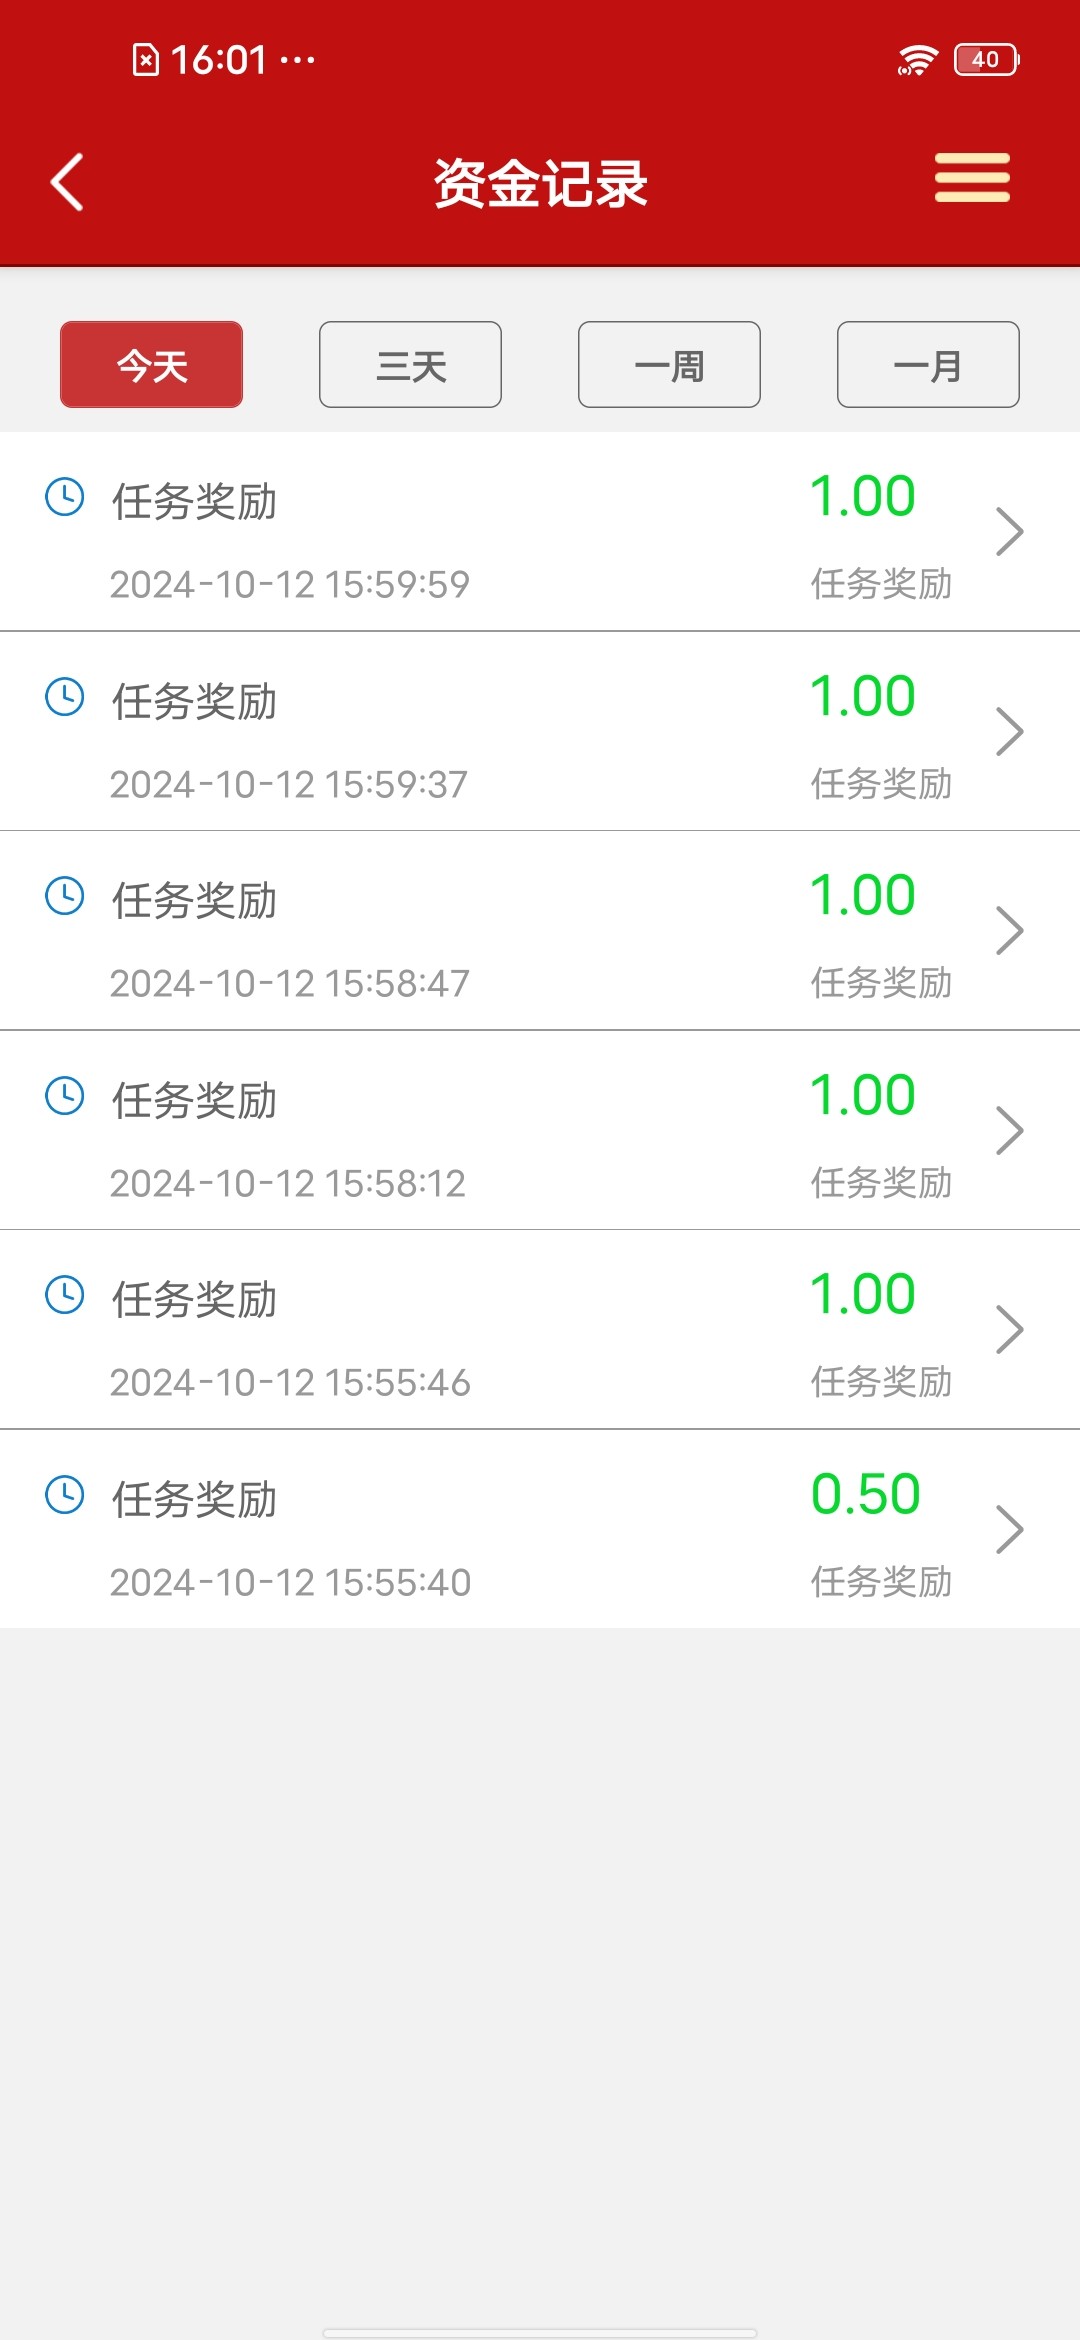The image size is (1080, 2340).
Task: Tap clock icon beside 15:58:47 record
Action: click(x=65, y=896)
